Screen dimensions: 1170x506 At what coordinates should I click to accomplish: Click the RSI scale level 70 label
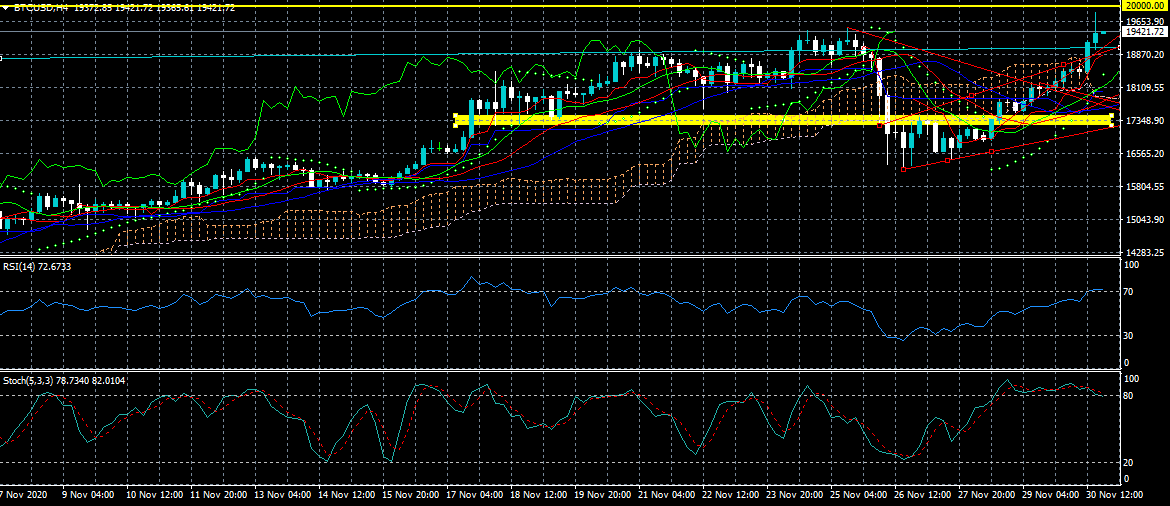(x=1129, y=292)
